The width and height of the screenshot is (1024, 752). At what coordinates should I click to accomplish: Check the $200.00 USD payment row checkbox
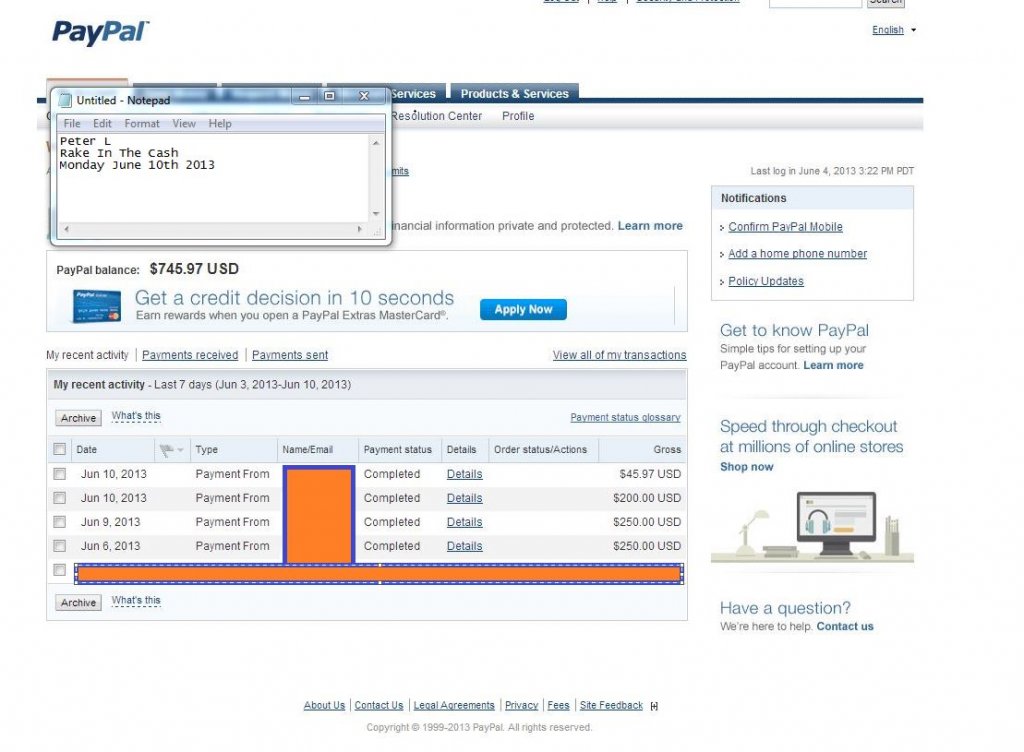tap(59, 498)
